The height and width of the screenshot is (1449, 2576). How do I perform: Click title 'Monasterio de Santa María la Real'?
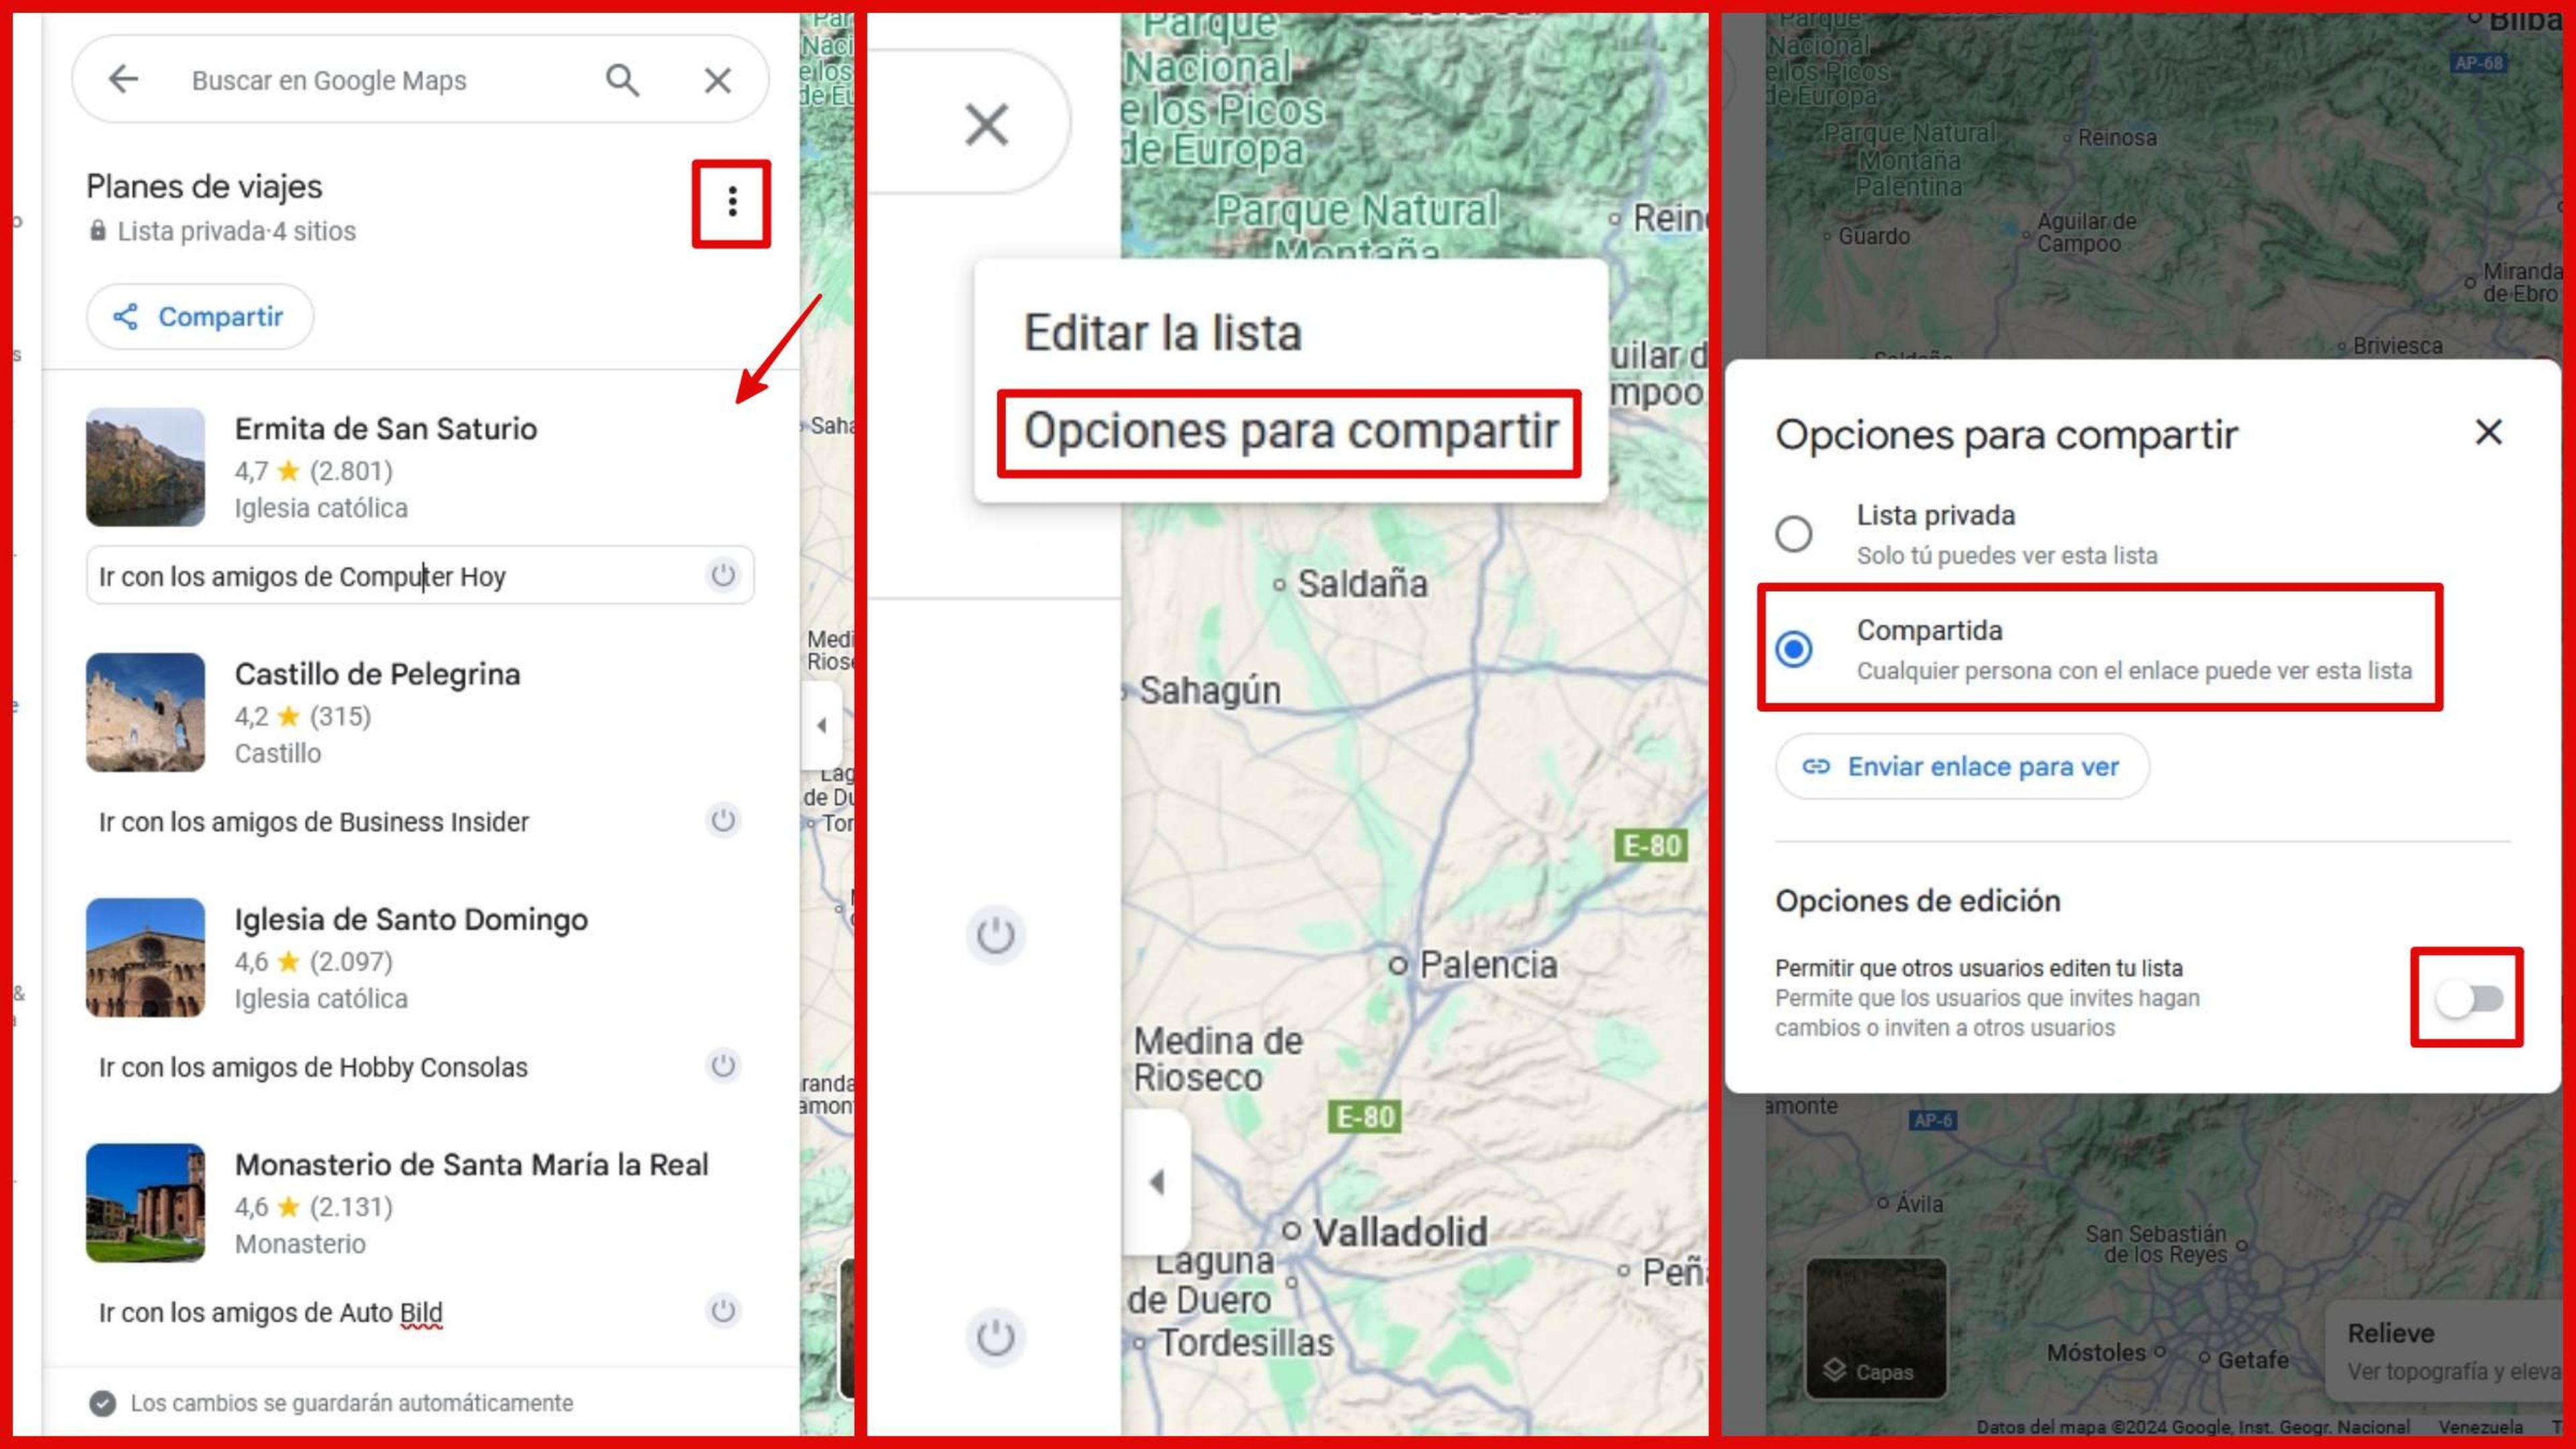tap(471, 1165)
